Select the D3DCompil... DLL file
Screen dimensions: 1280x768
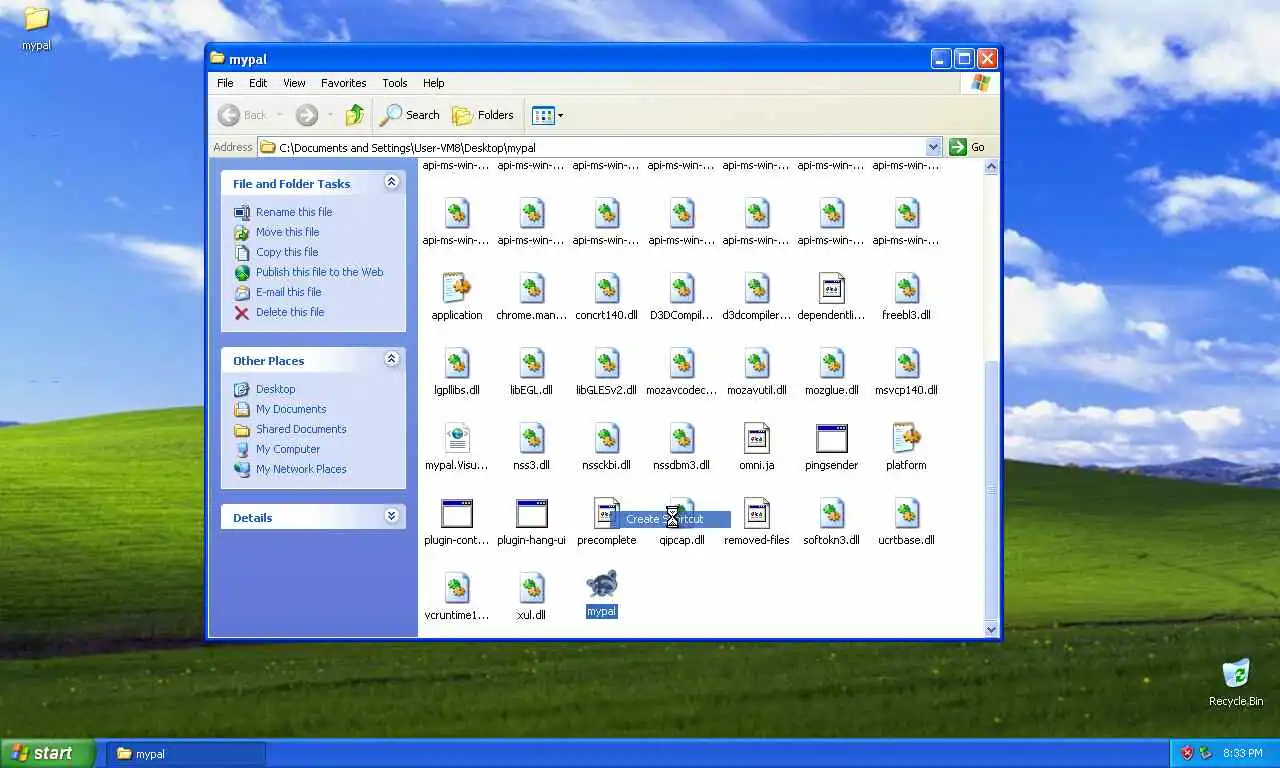click(682, 288)
